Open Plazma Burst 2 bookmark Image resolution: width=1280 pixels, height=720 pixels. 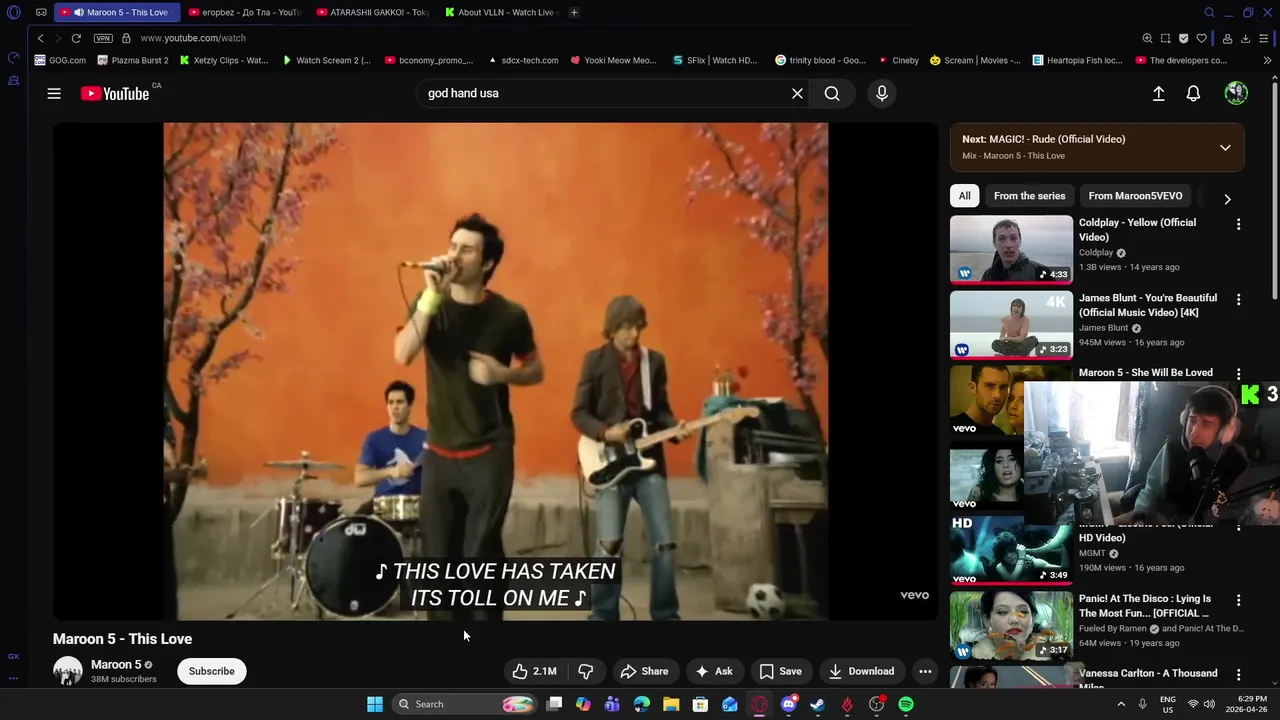(132, 60)
